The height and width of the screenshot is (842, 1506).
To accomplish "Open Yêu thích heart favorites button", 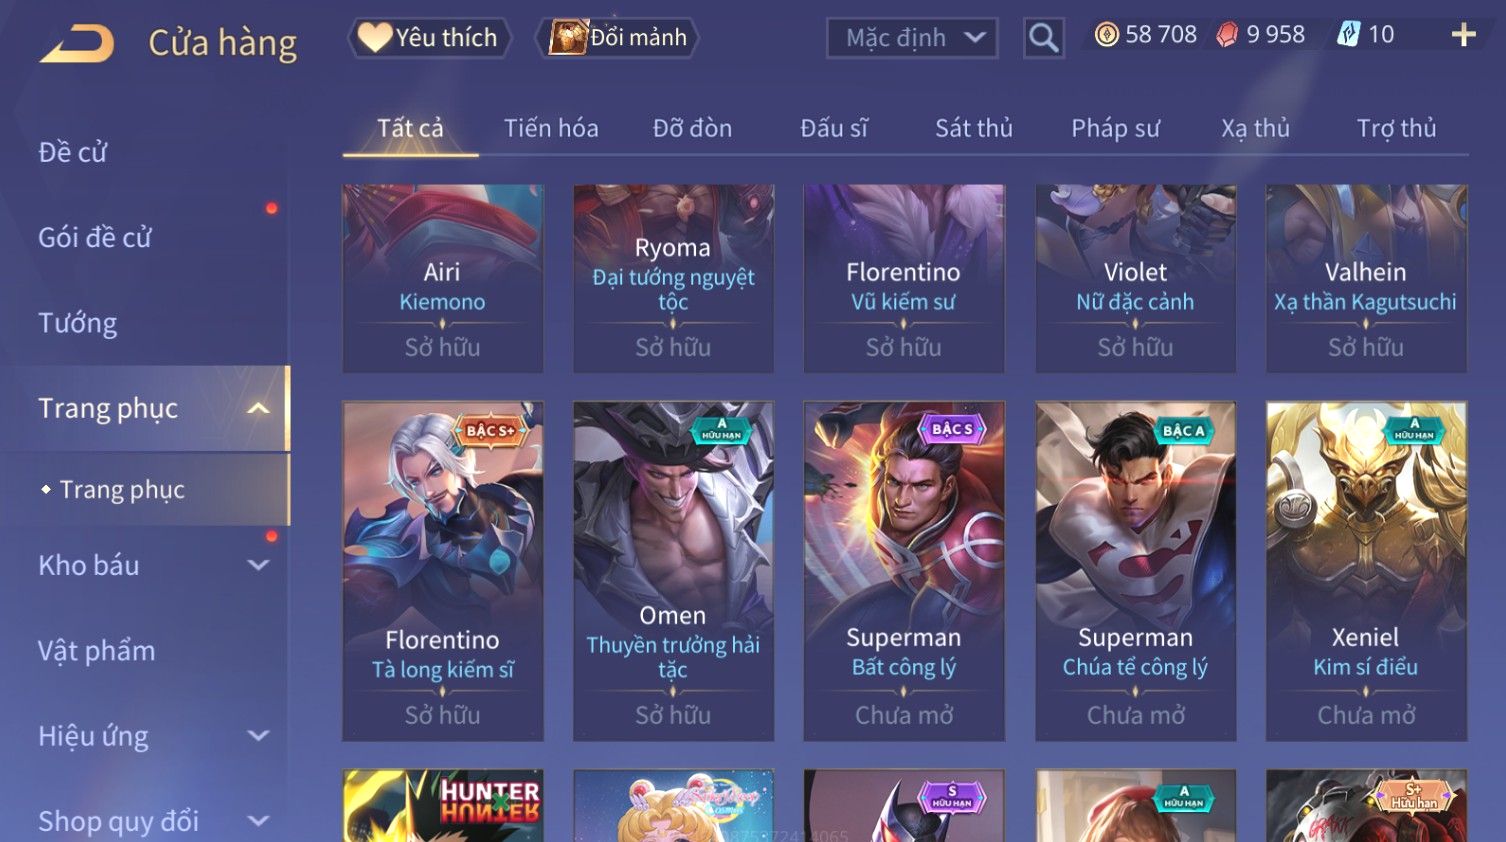I will pos(429,37).
